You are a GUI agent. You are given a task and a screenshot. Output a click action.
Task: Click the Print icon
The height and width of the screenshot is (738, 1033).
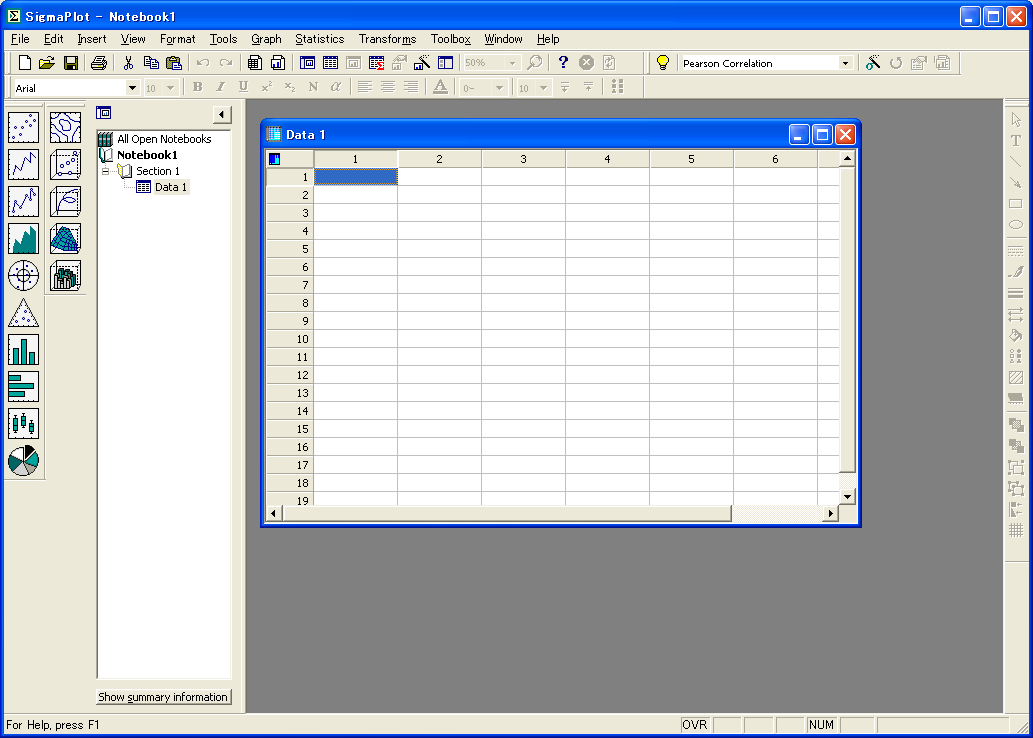[x=99, y=63]
